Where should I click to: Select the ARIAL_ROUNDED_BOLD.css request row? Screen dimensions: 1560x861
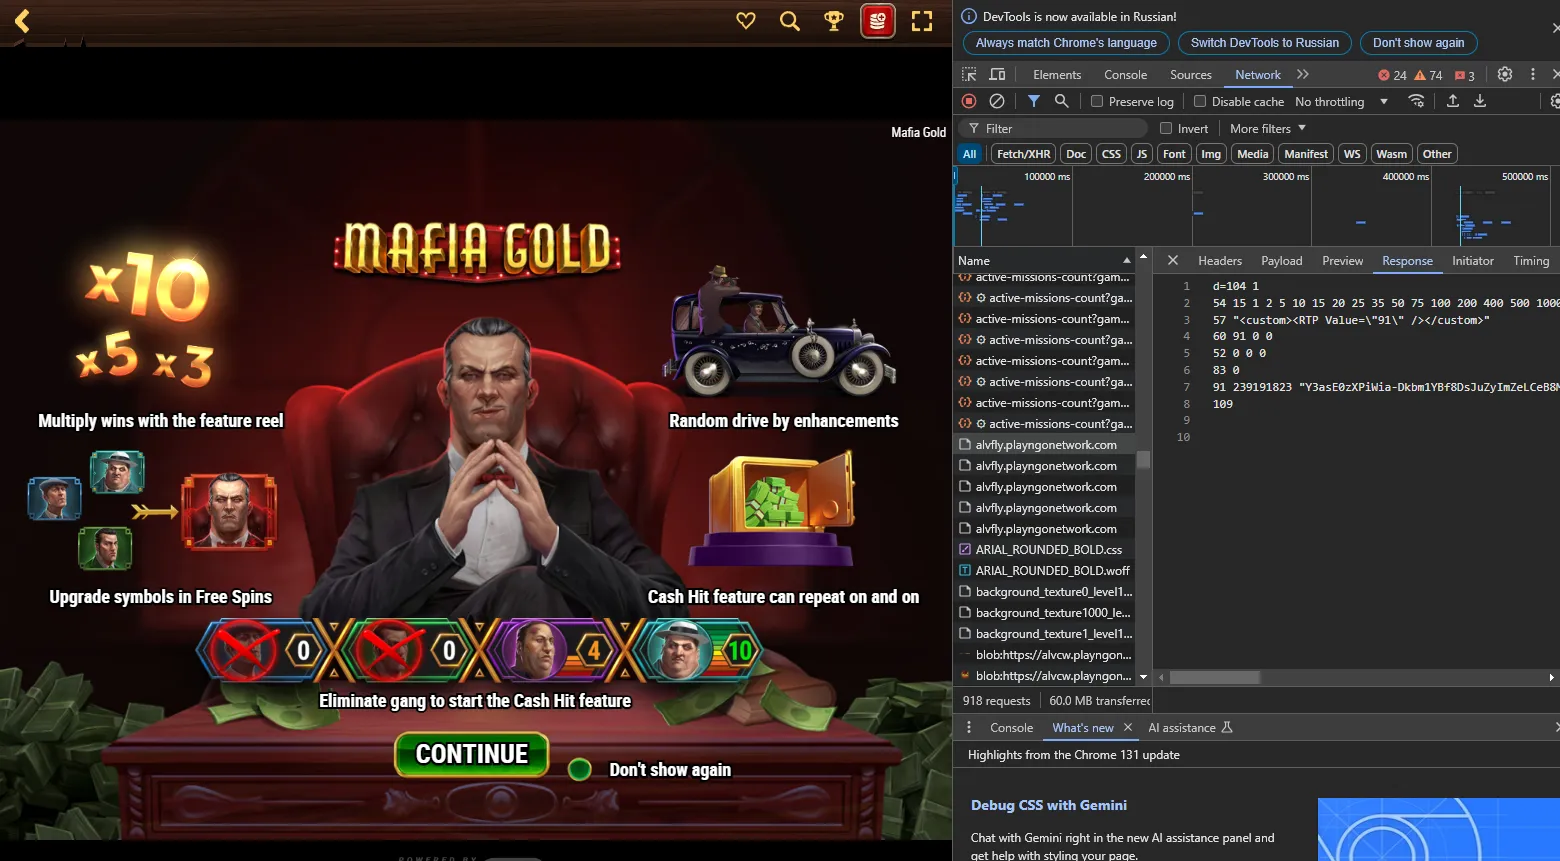click(x=1044, y=550)
